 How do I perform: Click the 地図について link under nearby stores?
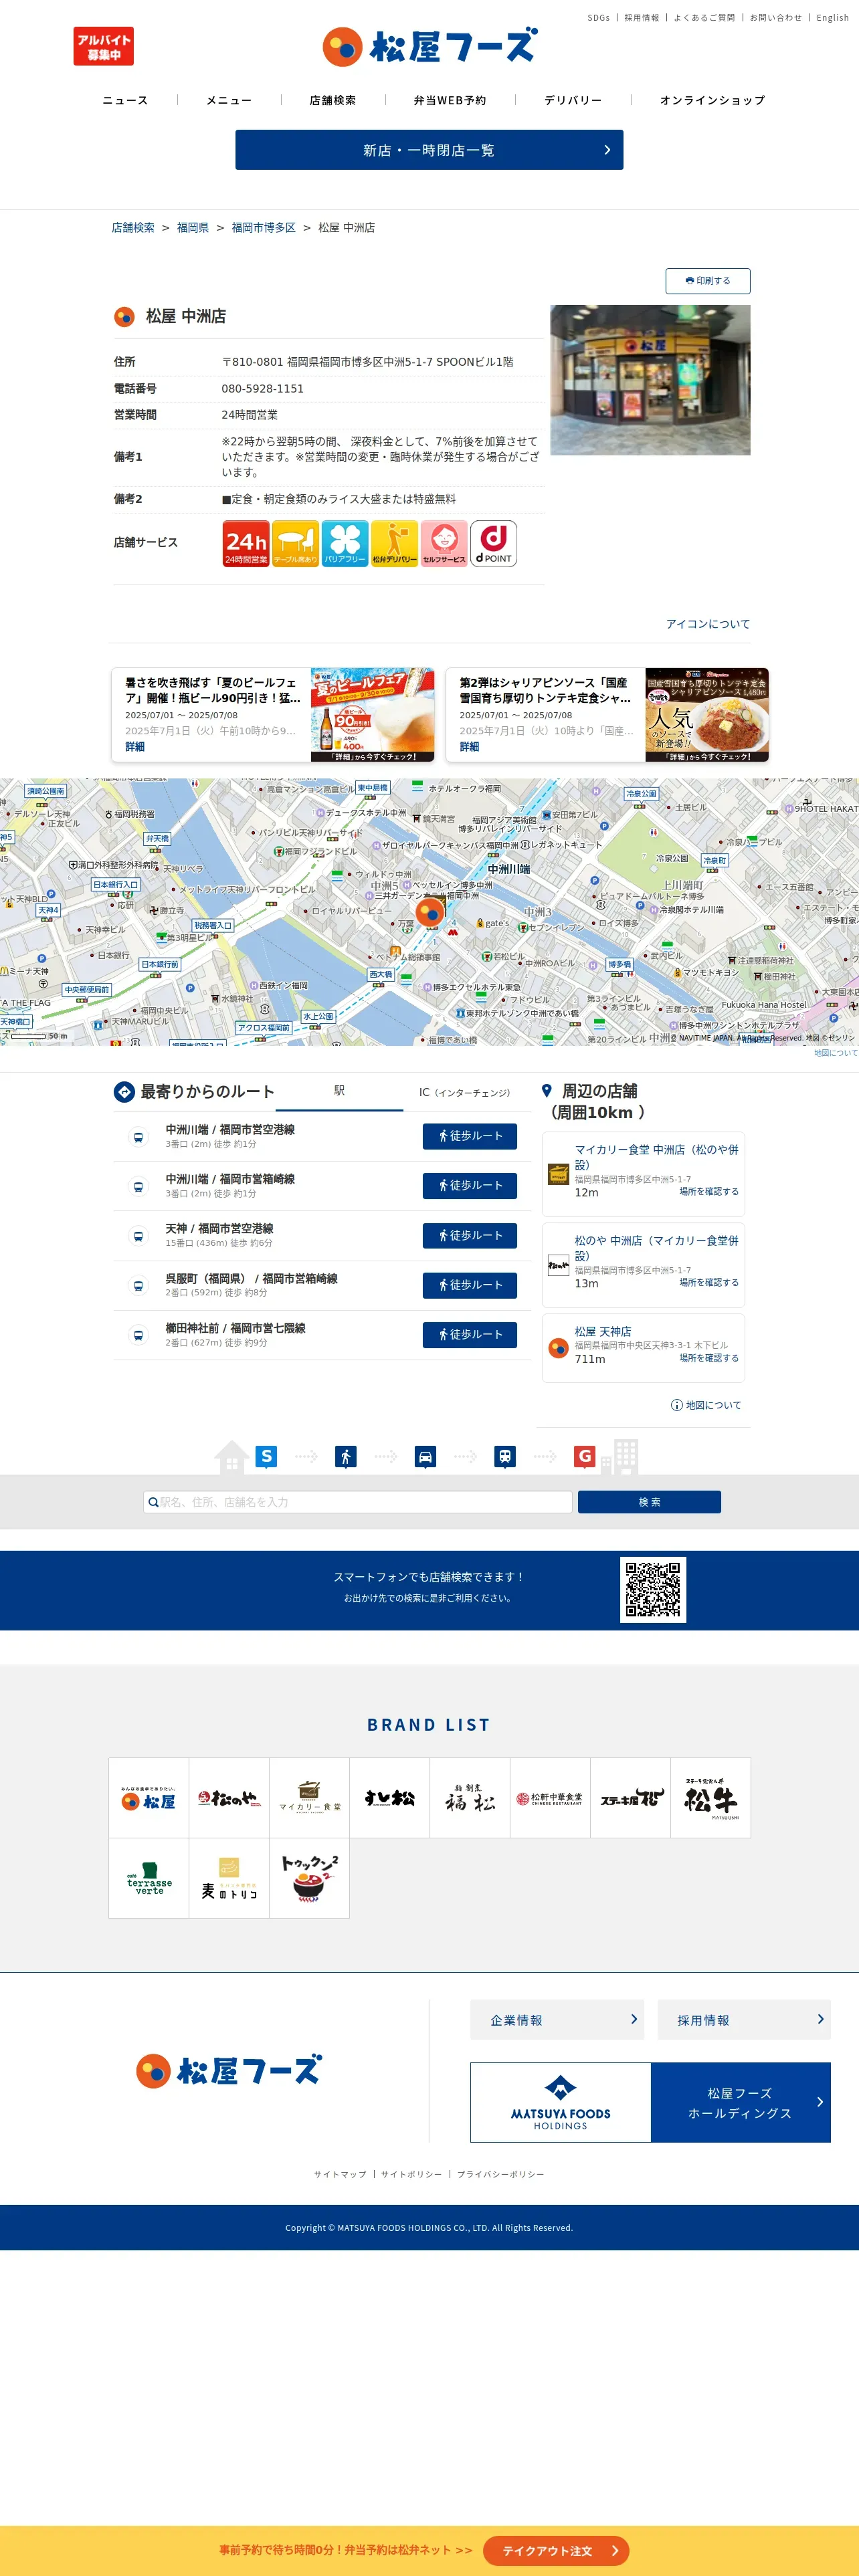[706, 1405]
